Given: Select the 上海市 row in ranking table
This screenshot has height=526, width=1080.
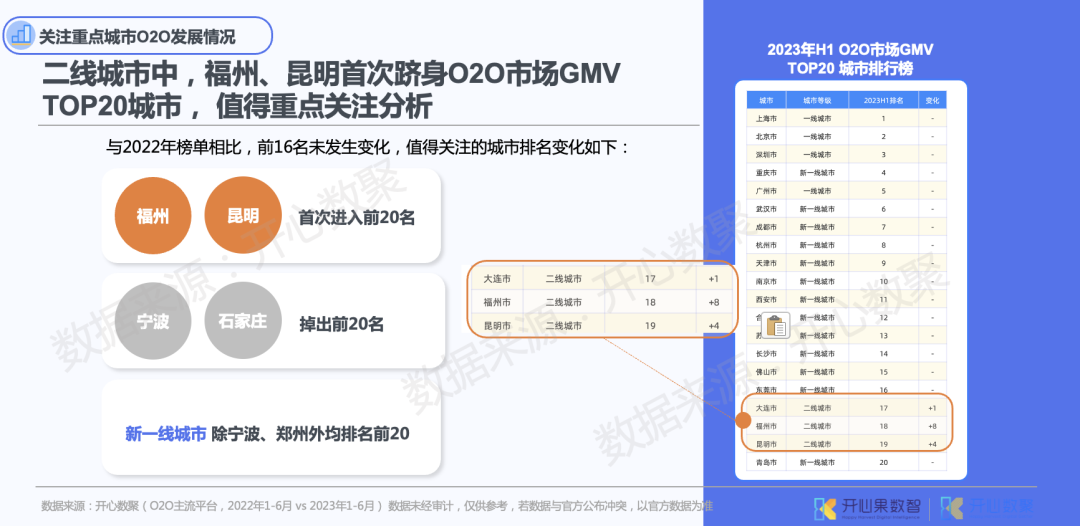Looking at the screenshot, I should click(845, 118).
